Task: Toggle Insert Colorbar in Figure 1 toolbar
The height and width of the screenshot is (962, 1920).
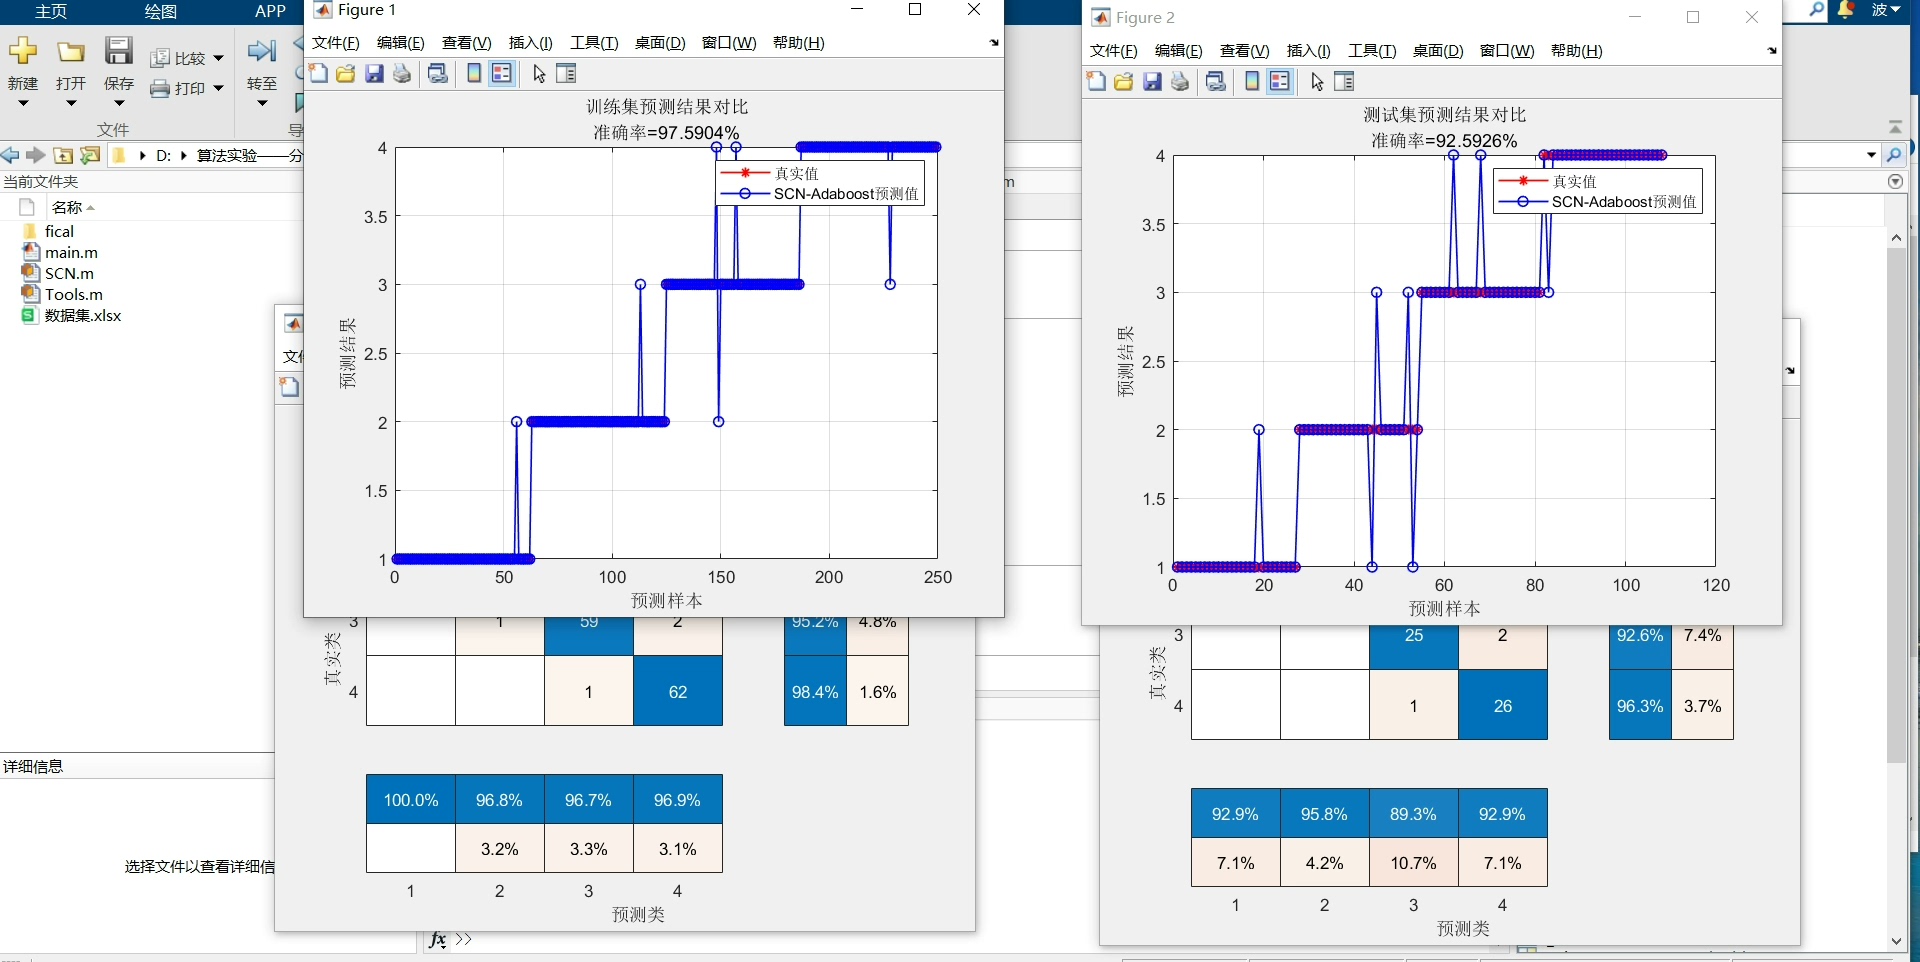Action: pyautogui.click(x=474, y=73)
